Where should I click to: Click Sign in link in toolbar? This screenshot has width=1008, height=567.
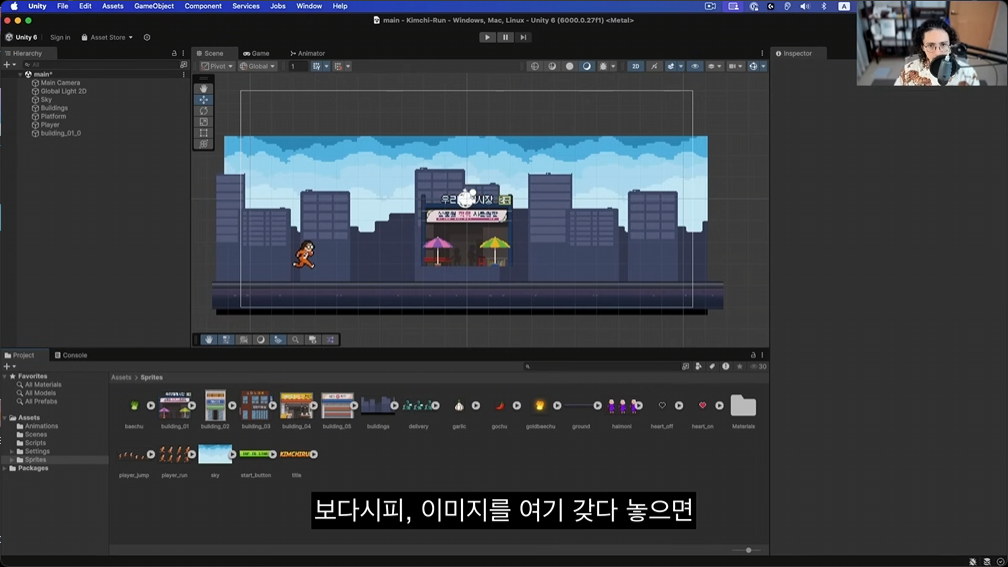[60, 37]
